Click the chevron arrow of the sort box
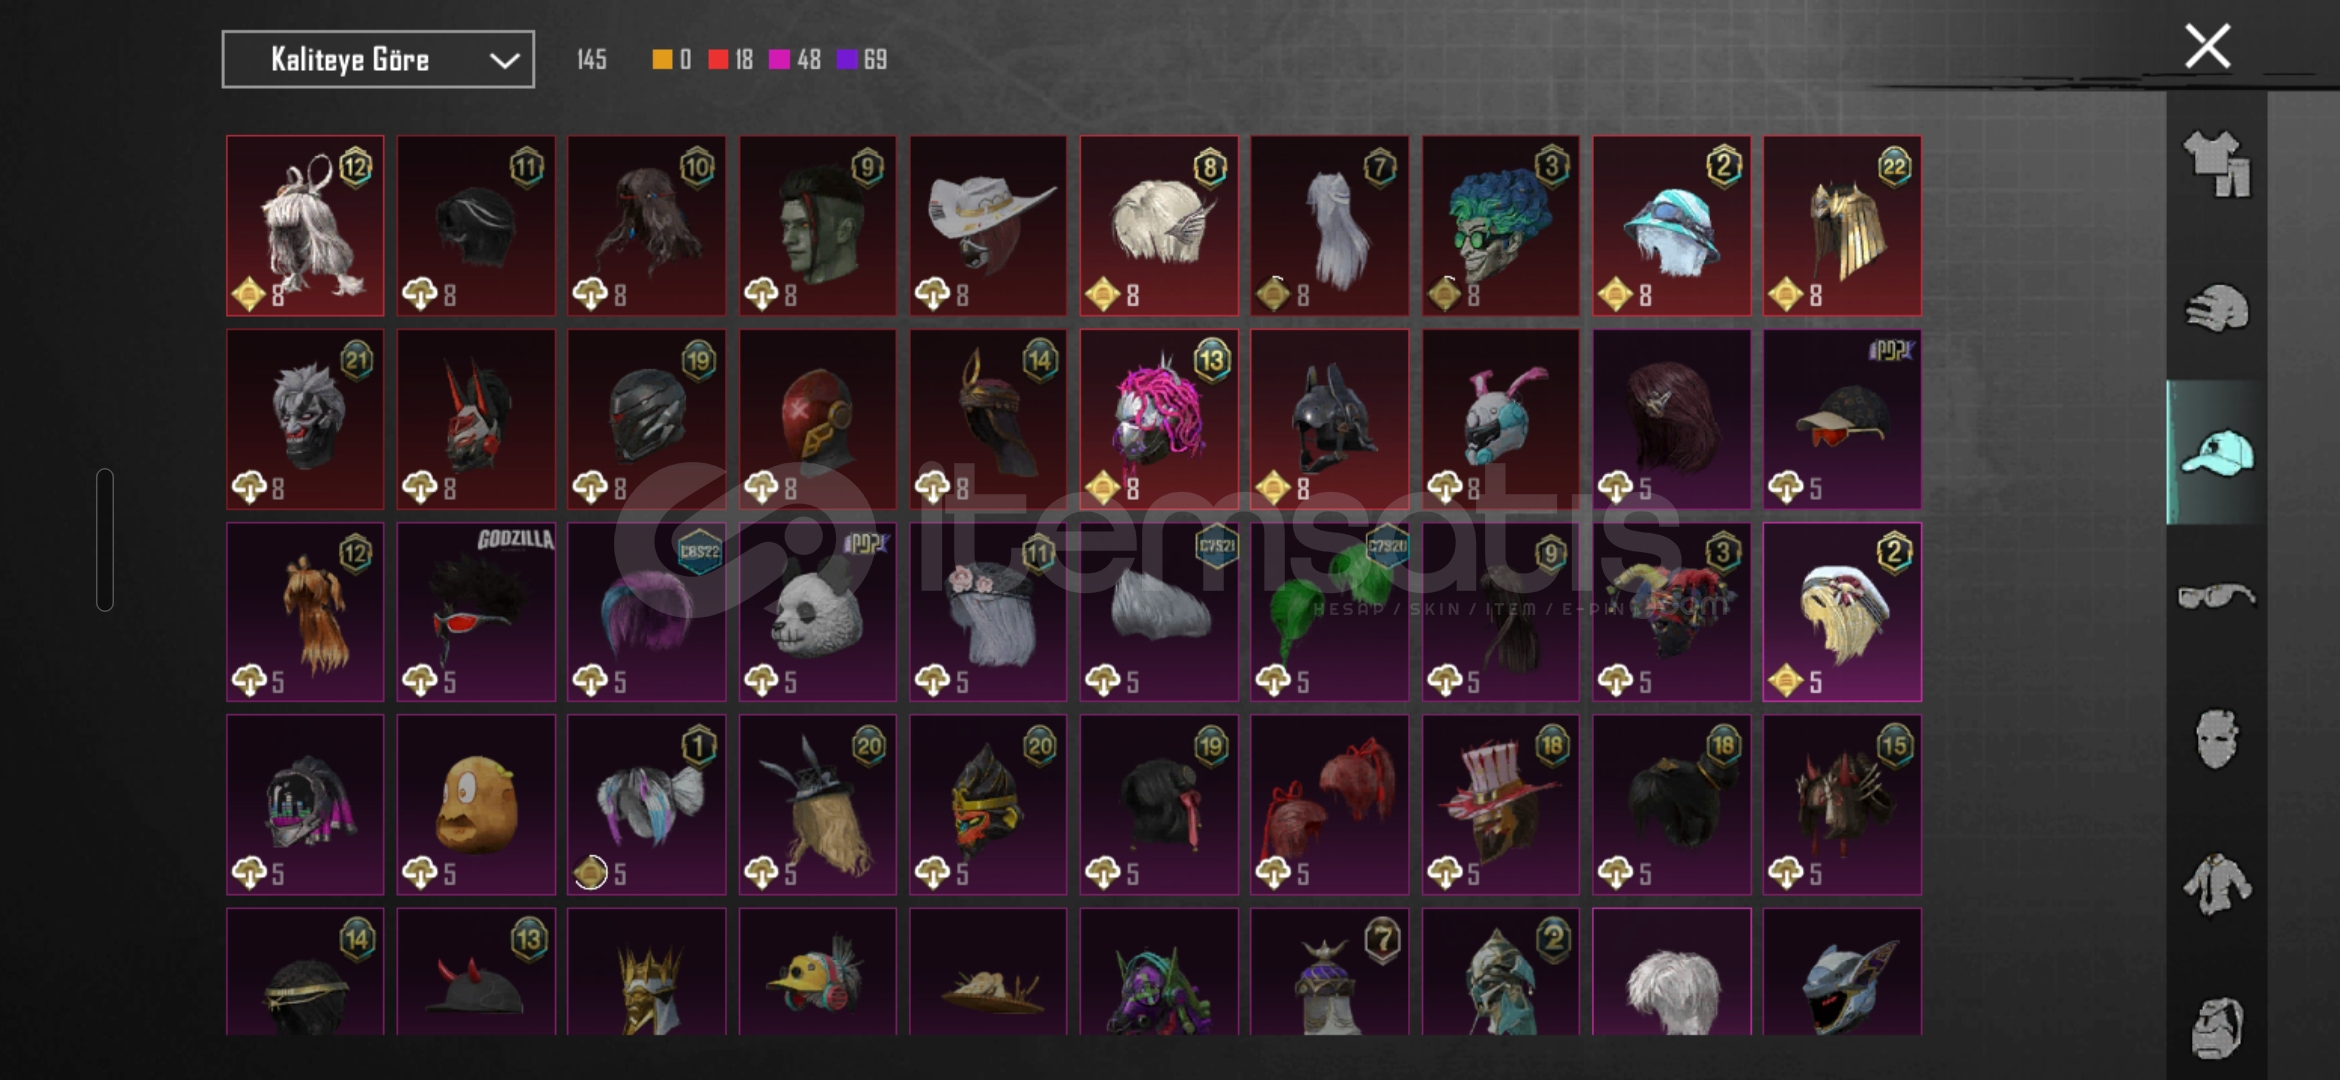2340x1080 pixels. click(504, 61)
